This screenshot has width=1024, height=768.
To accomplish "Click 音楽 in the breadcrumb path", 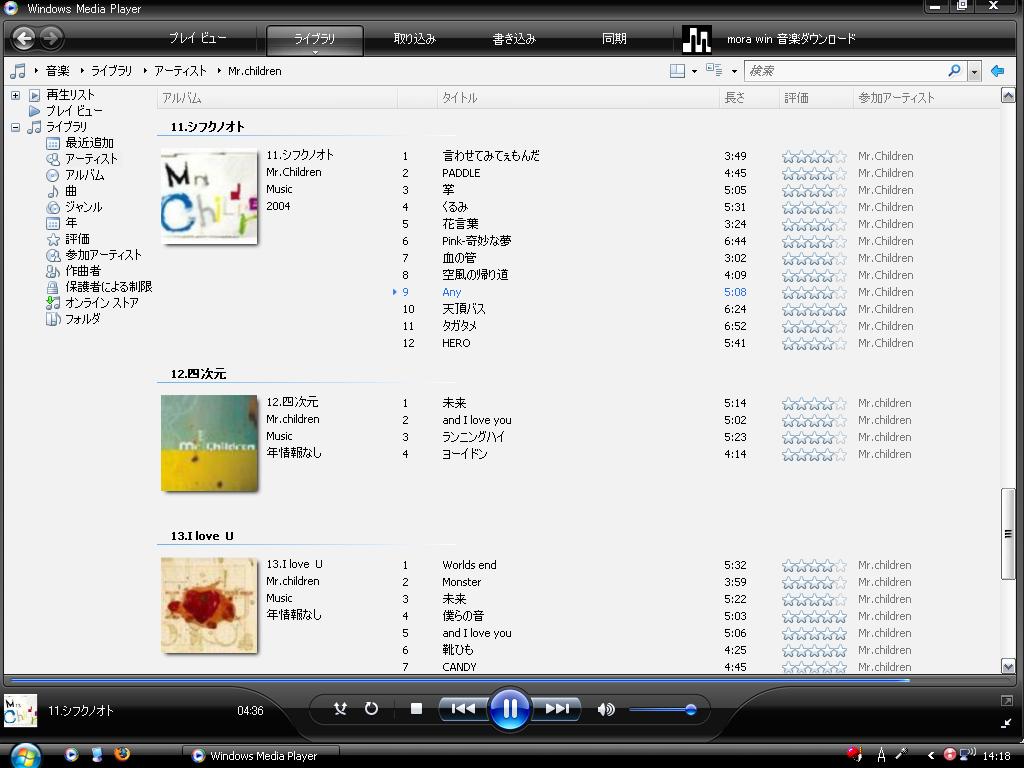I will coord(57,71).
